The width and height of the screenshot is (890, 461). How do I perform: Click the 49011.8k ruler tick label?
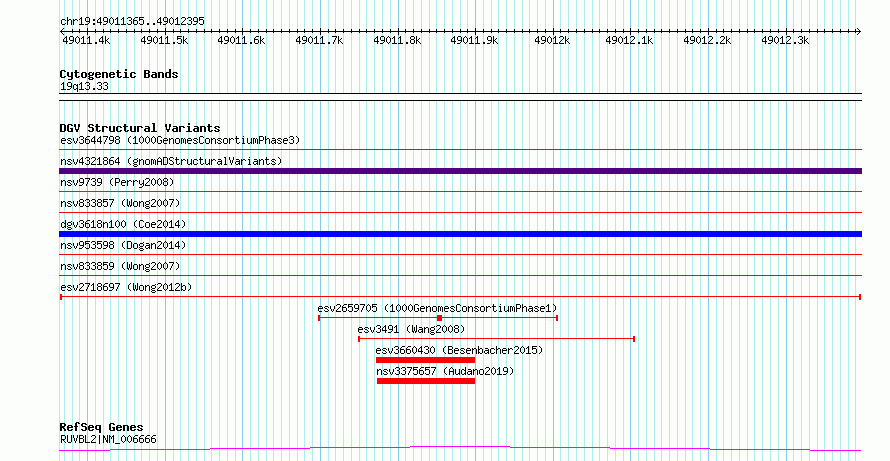397,40
